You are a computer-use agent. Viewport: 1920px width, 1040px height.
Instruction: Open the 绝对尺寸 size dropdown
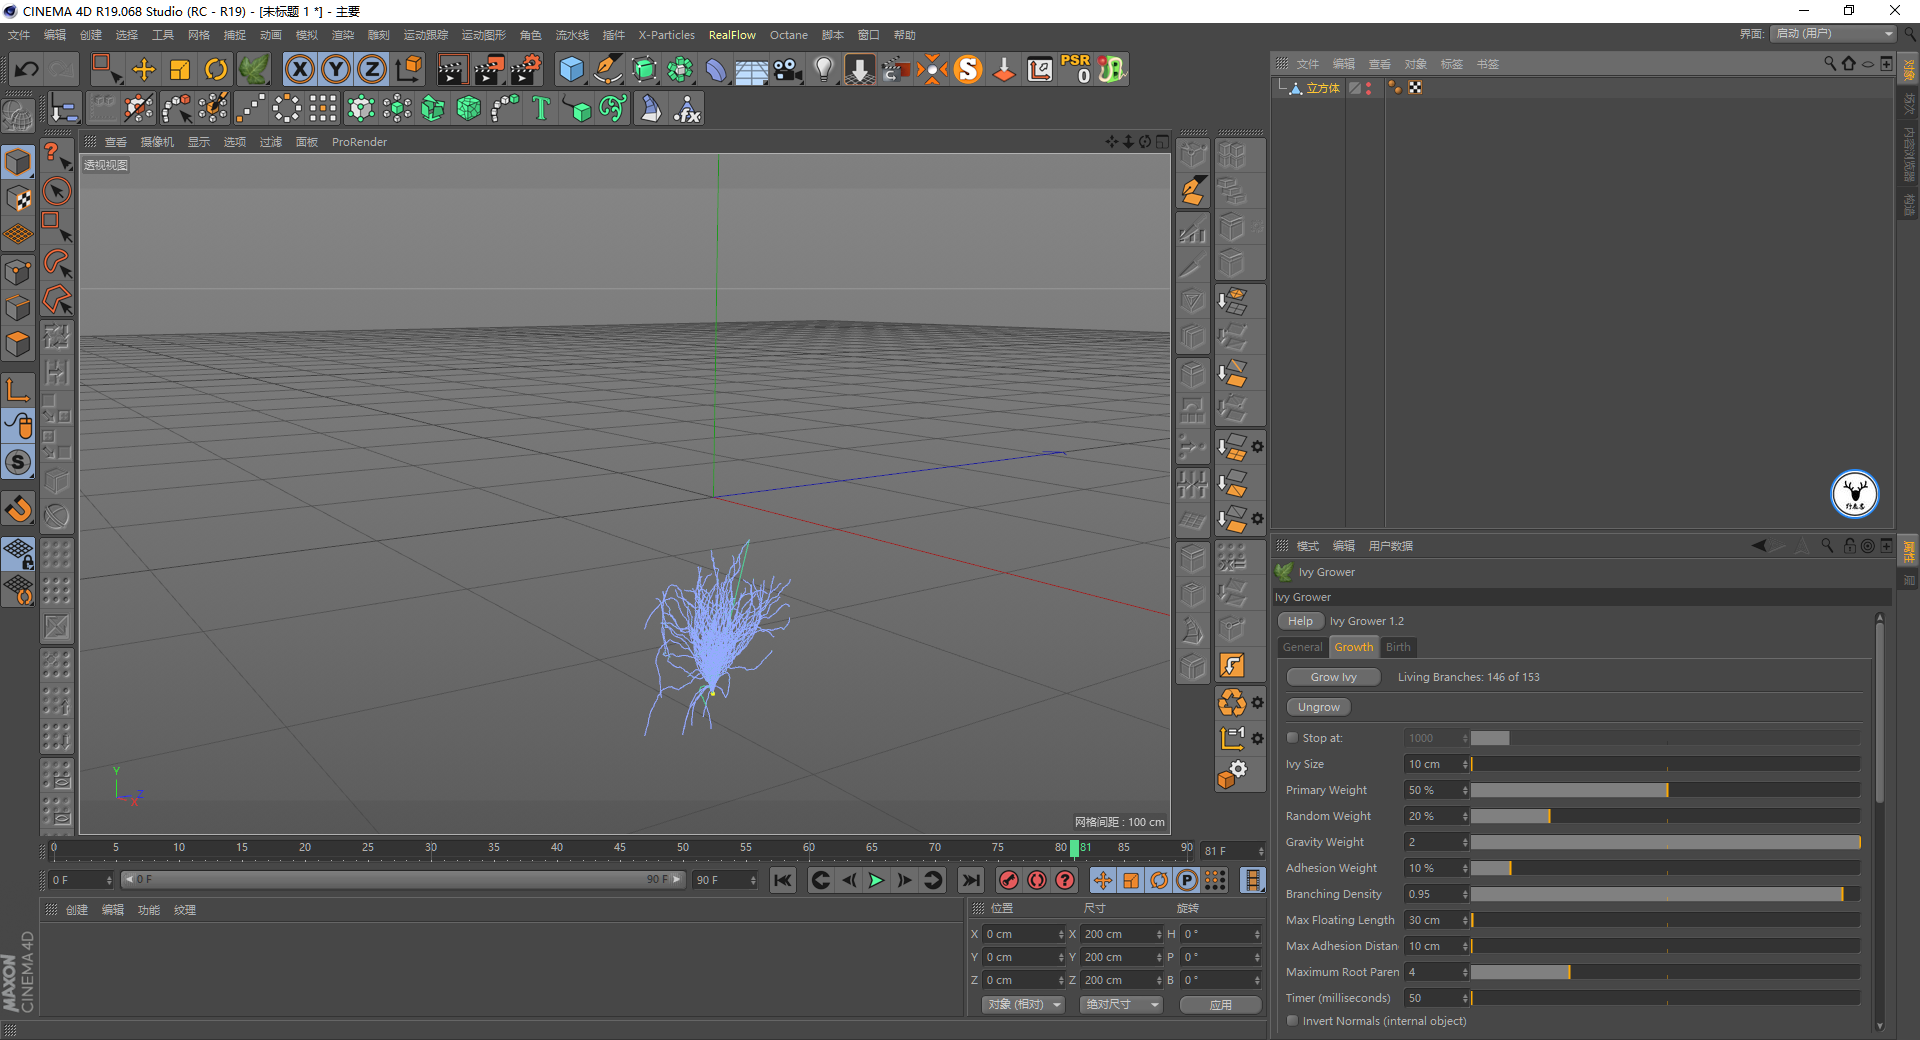coord(1121,1004)
